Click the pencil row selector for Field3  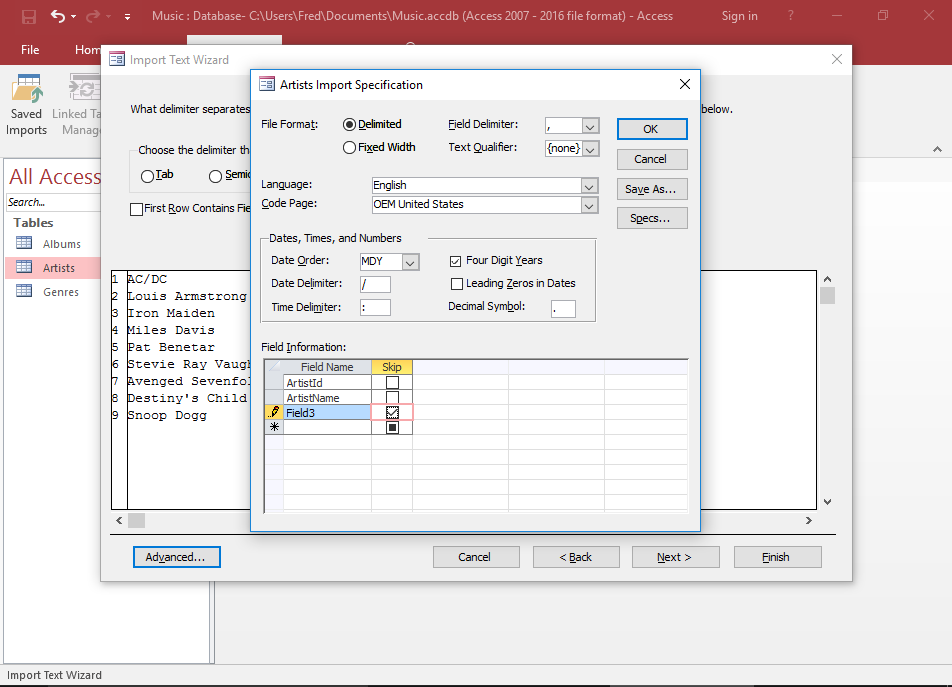coord(274,413)
